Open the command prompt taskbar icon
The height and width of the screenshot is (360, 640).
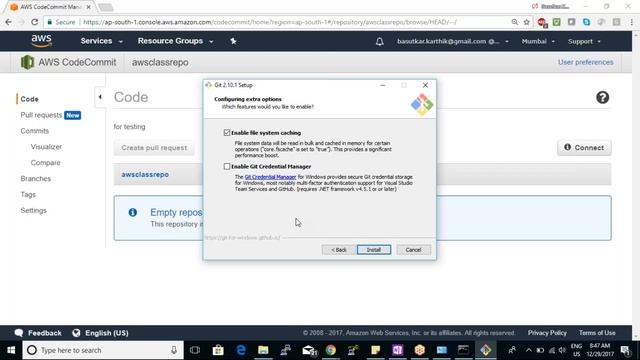(x=463, y=350)
